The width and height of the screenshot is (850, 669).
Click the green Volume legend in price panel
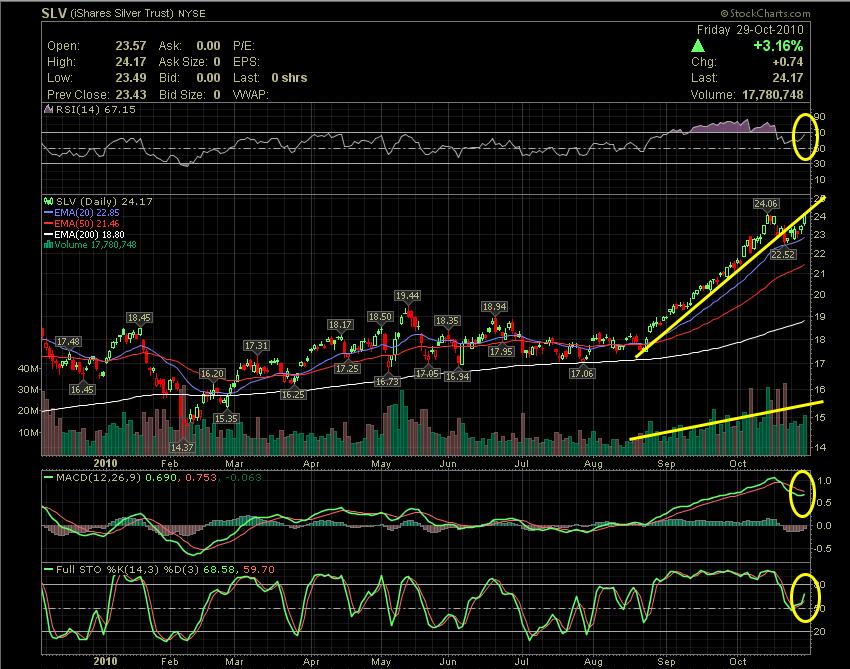pyautogui.click(x=95, y=245)
